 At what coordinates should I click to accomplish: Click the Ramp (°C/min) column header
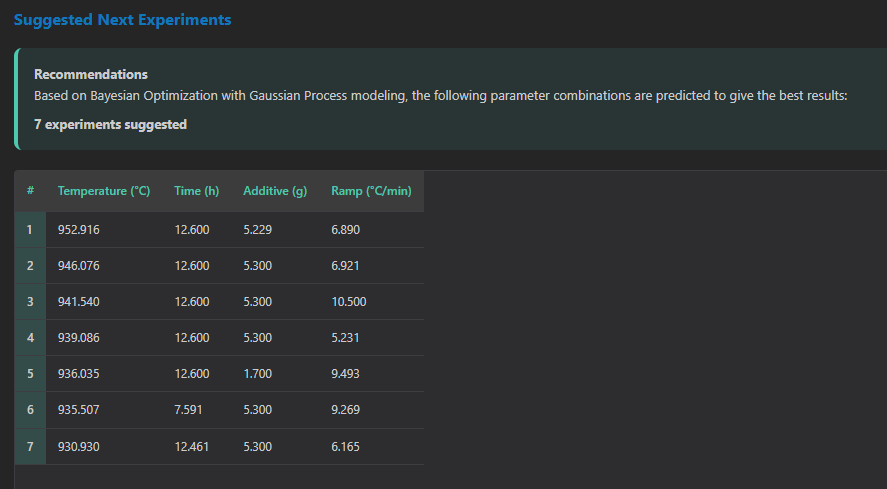[371, 191]
